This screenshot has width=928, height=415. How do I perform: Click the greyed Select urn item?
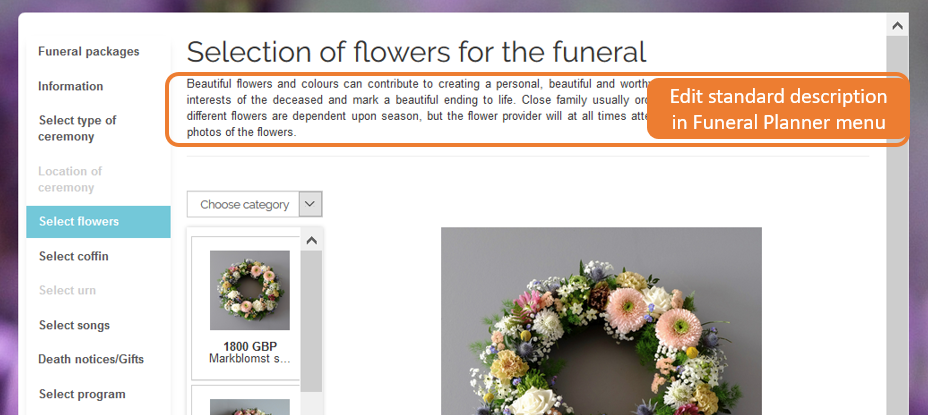tap(67, 290)
